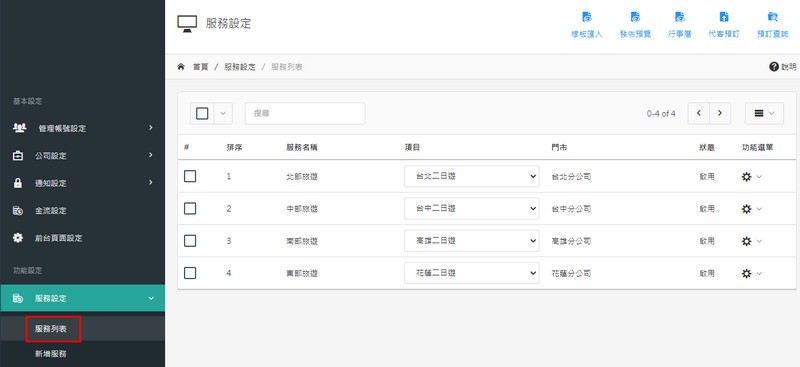Image resolution: width=800 pixels, height=367 pixels.
Task: Open gear menu for 南部旅遊 row
Action: coord(751,241)
